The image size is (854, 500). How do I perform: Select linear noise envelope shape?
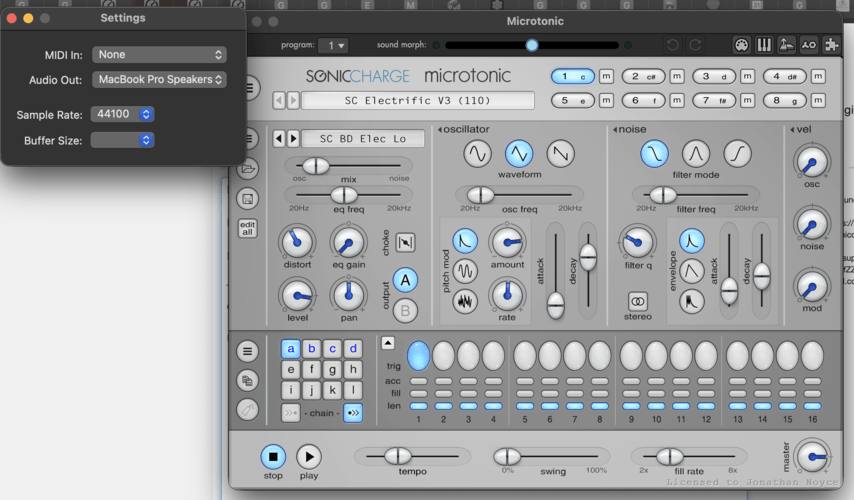coord(692,271)
